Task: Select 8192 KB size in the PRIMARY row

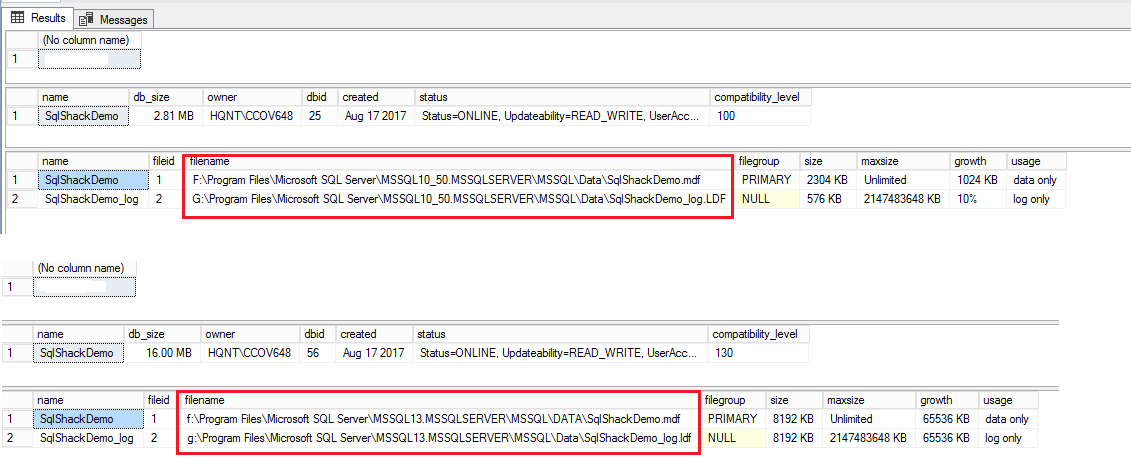Action: 793,418
